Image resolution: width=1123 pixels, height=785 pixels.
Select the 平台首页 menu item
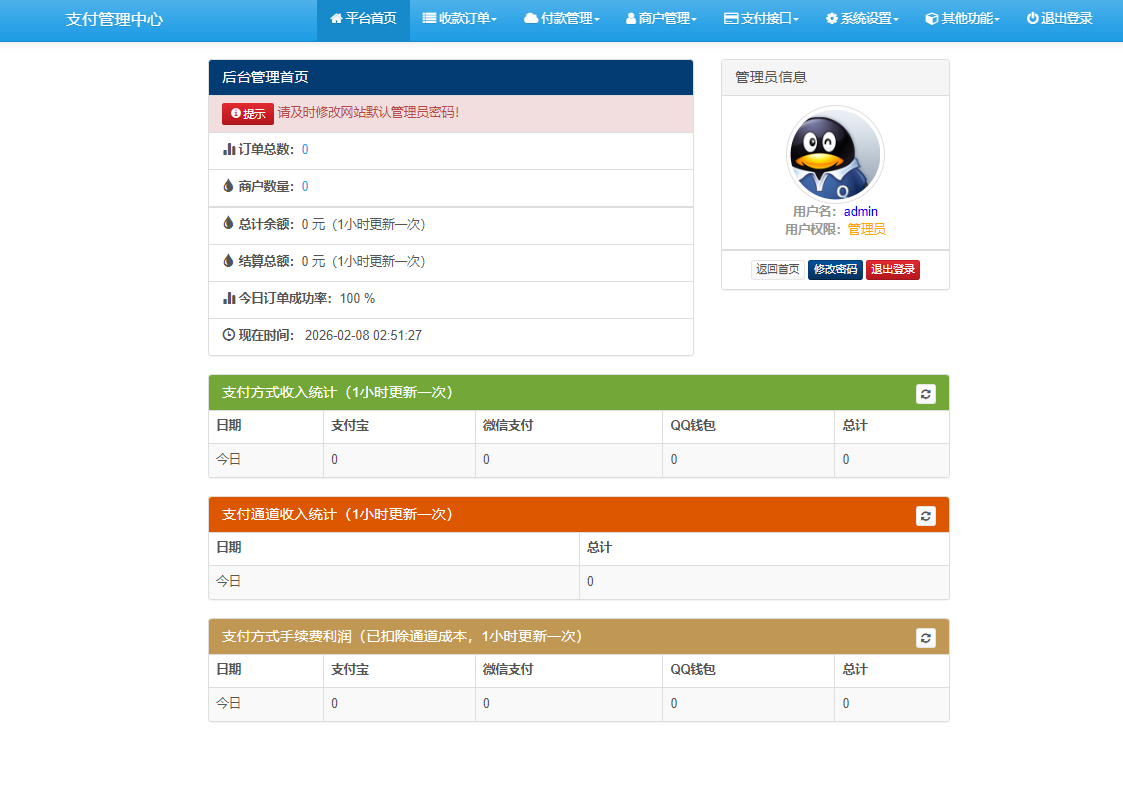pos(363,19)
